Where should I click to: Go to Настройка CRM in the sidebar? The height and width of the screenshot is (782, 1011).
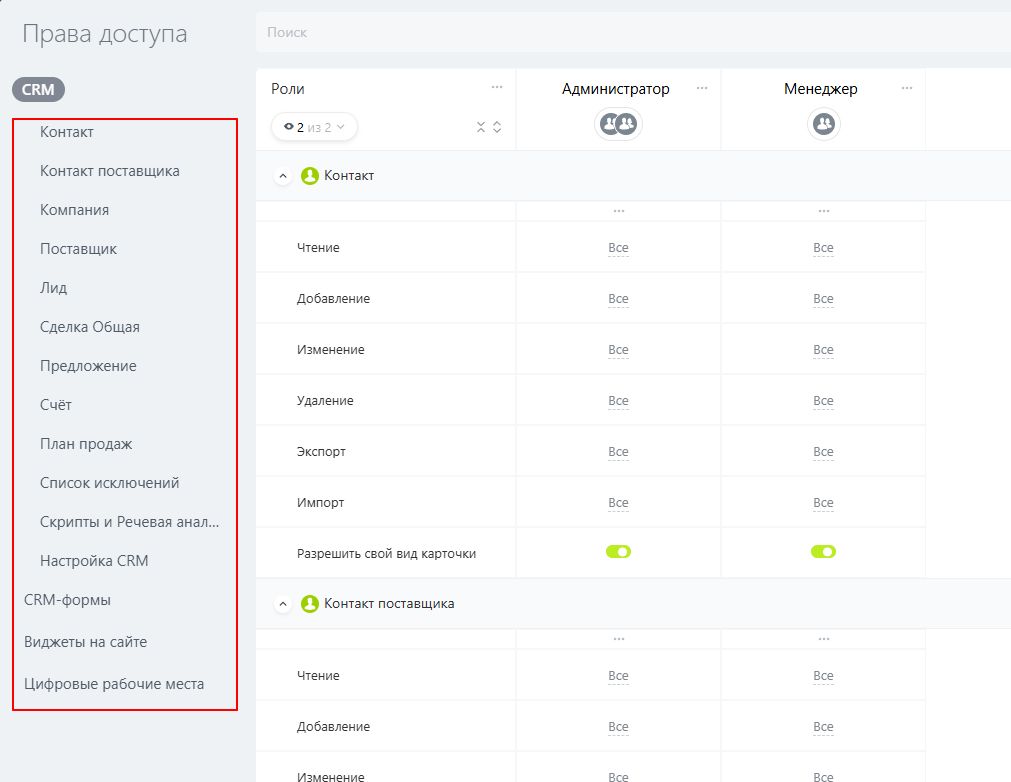(x=94, y=561)
